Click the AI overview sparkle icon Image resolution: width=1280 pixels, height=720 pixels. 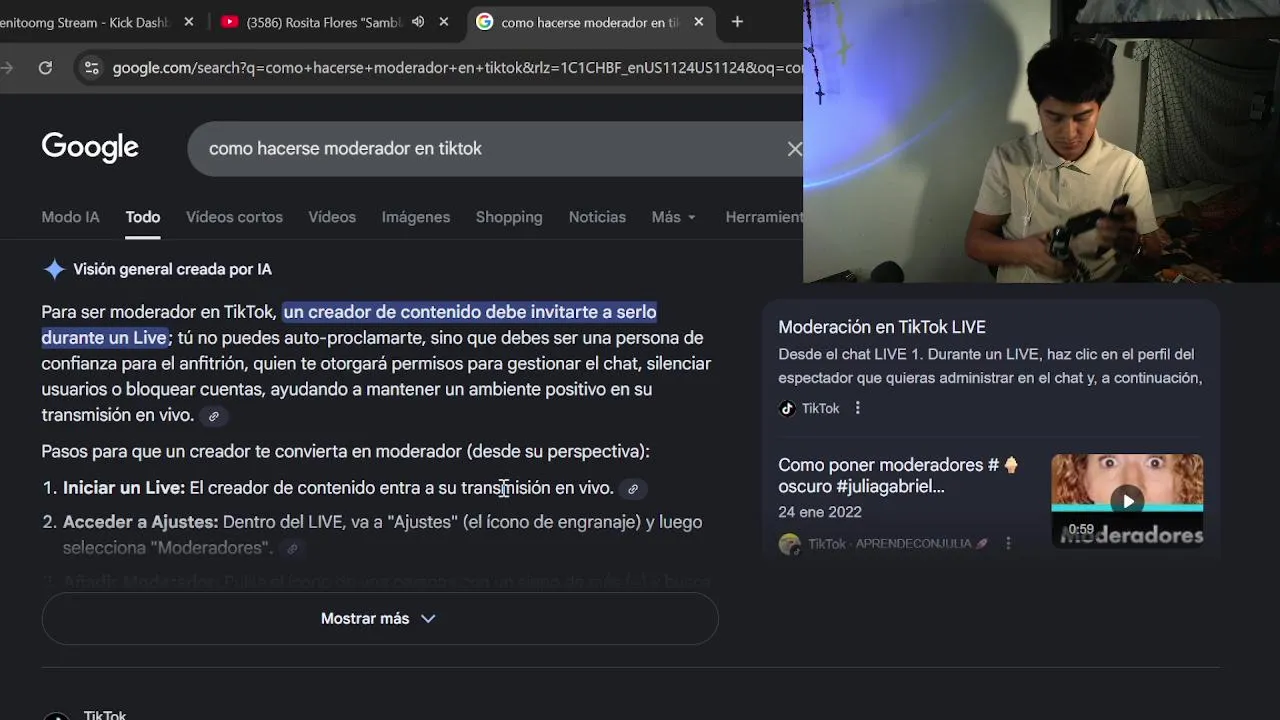tap(54, 269)
